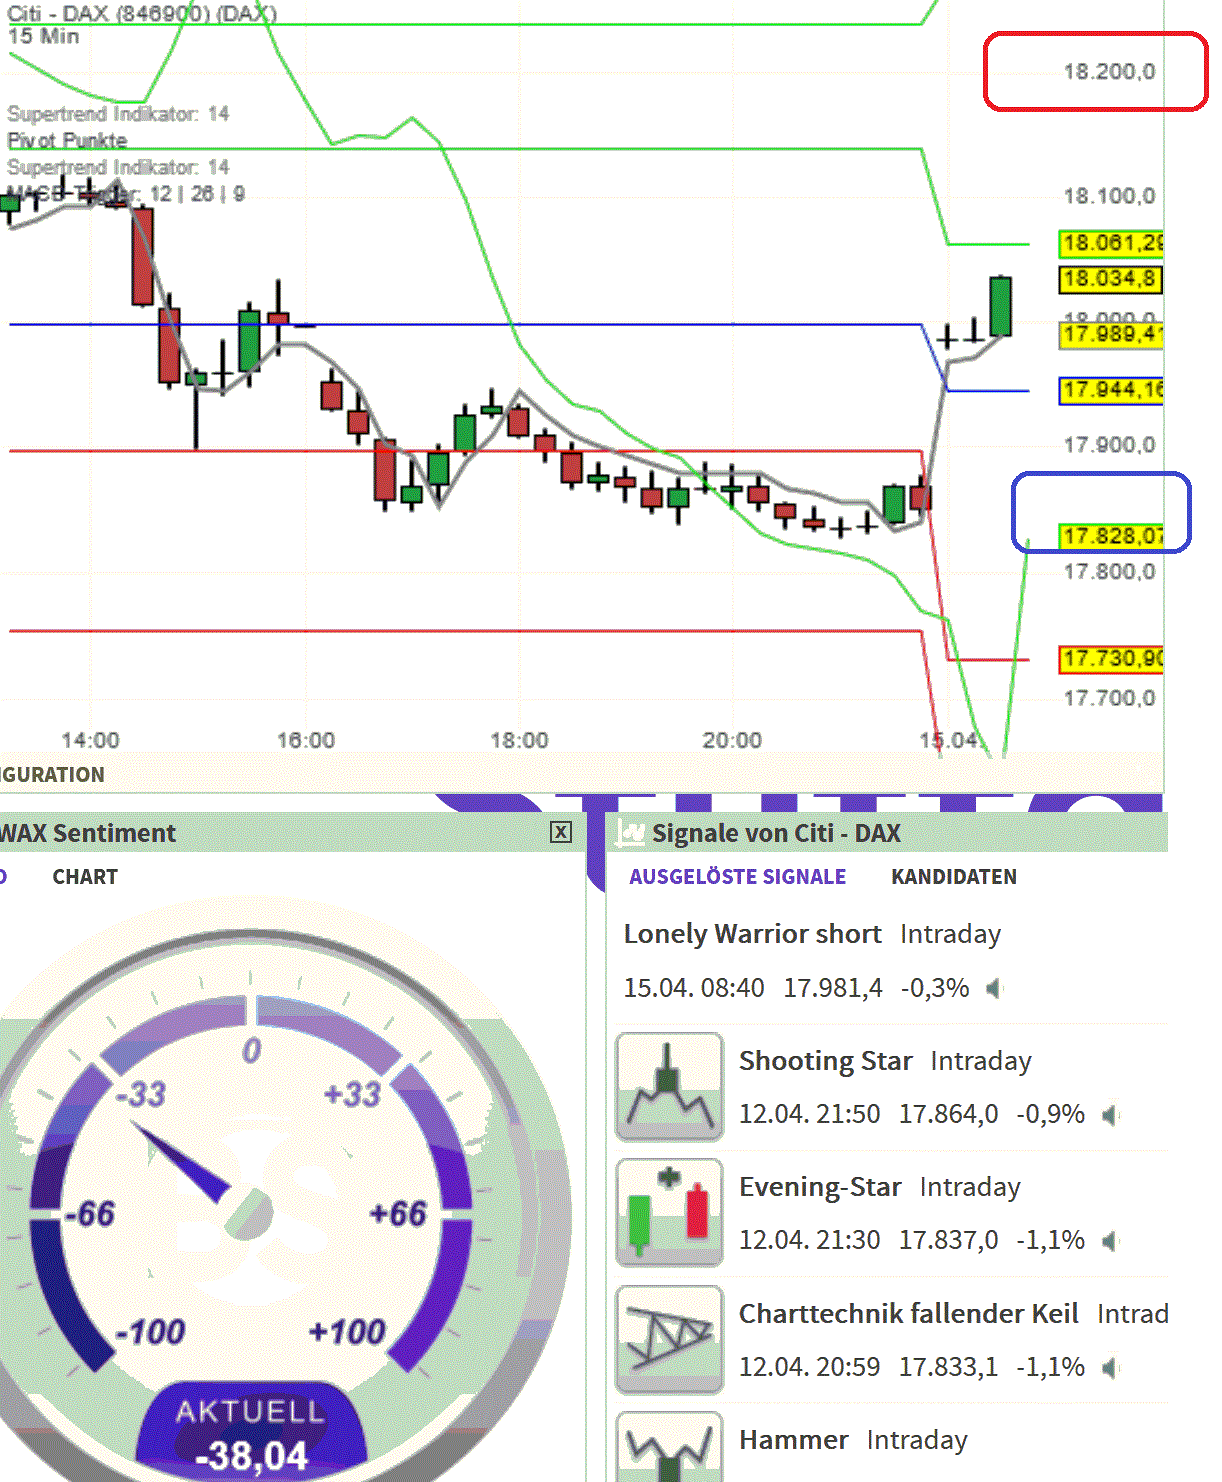Click the speaker icon for fallender Keil signal
1222x1482 pixels.
pos(1109,1367)
